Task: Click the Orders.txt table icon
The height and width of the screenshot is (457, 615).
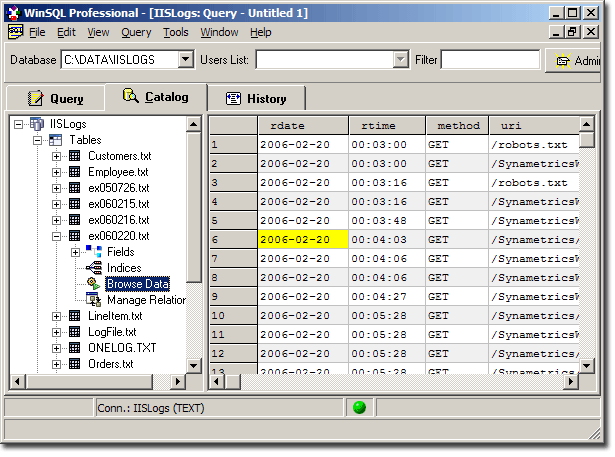Action: [75, 364]
